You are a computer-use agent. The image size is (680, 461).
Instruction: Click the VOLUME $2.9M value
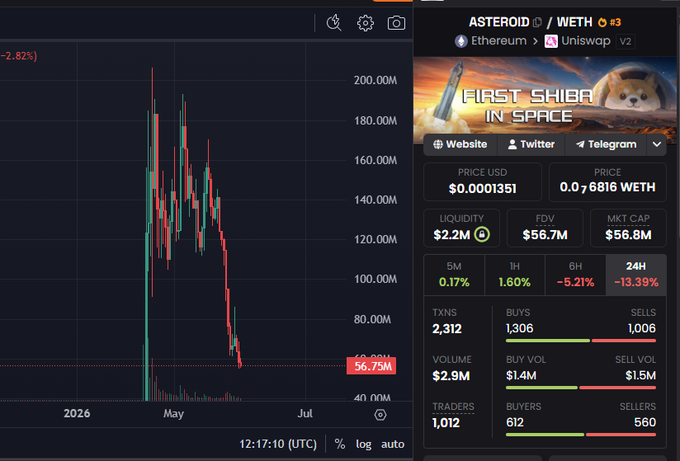pos(451,376)
